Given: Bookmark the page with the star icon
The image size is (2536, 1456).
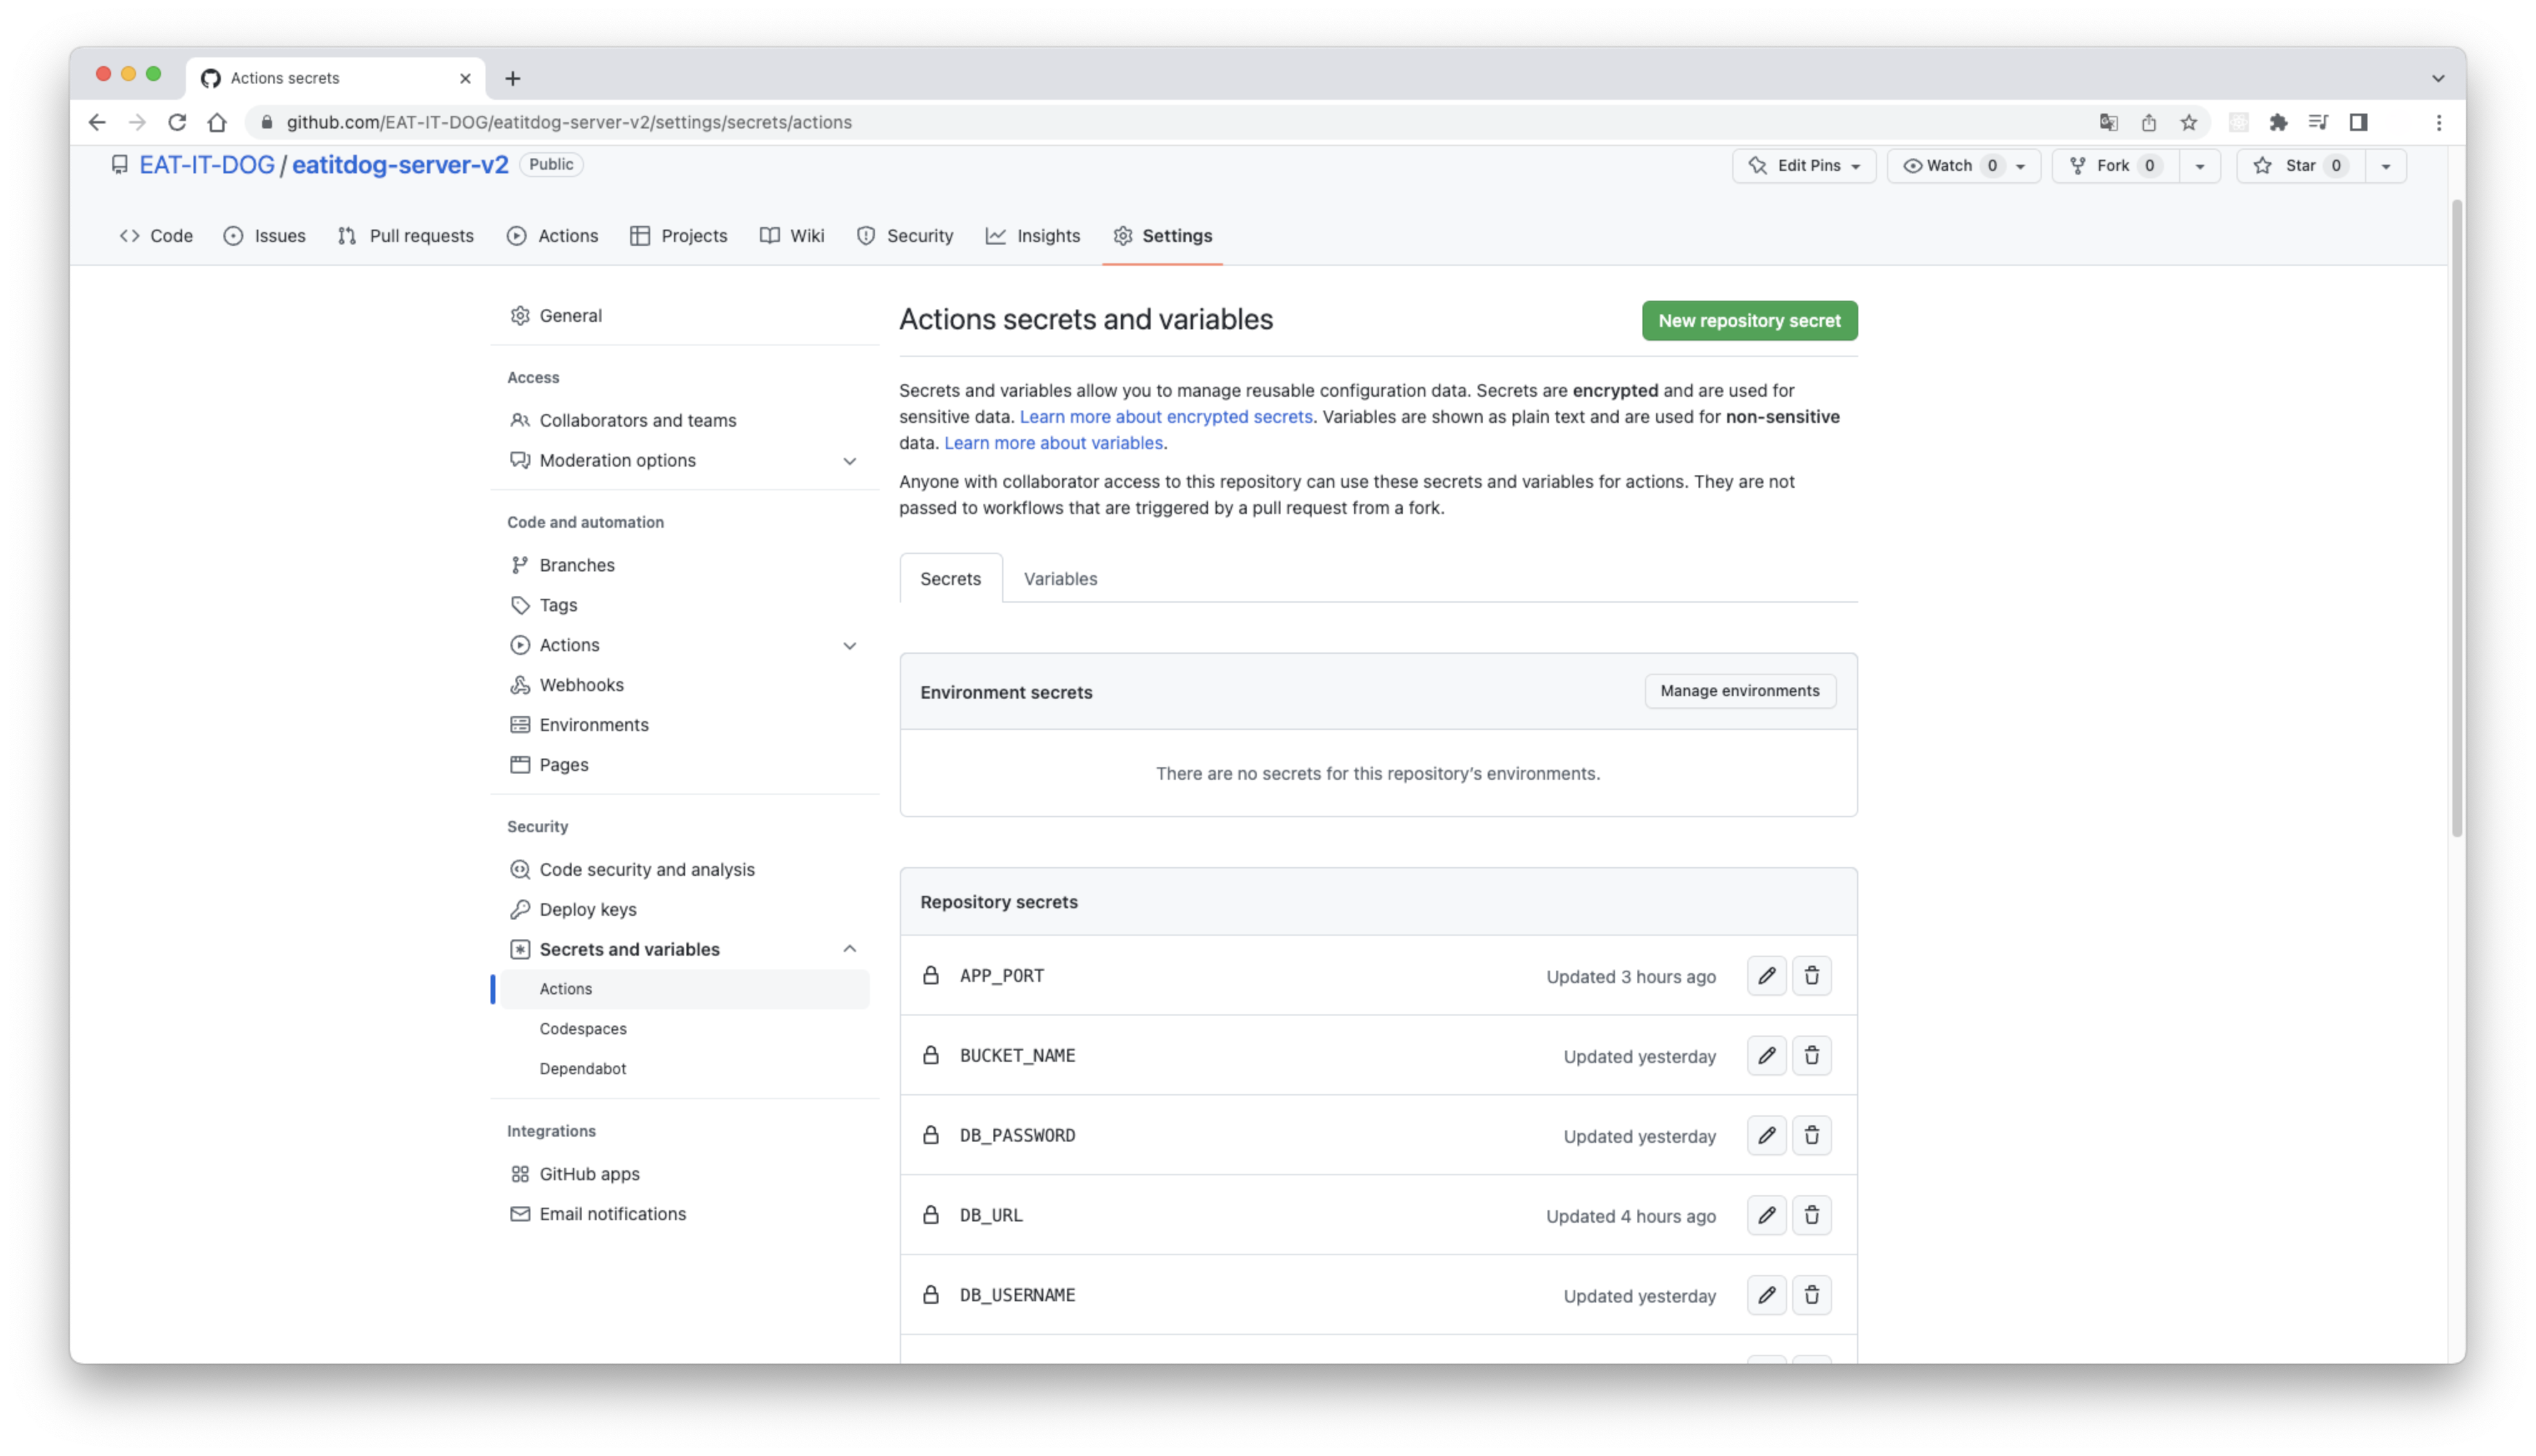Looking at the screenshot, I should click(x=2189, y=122).
